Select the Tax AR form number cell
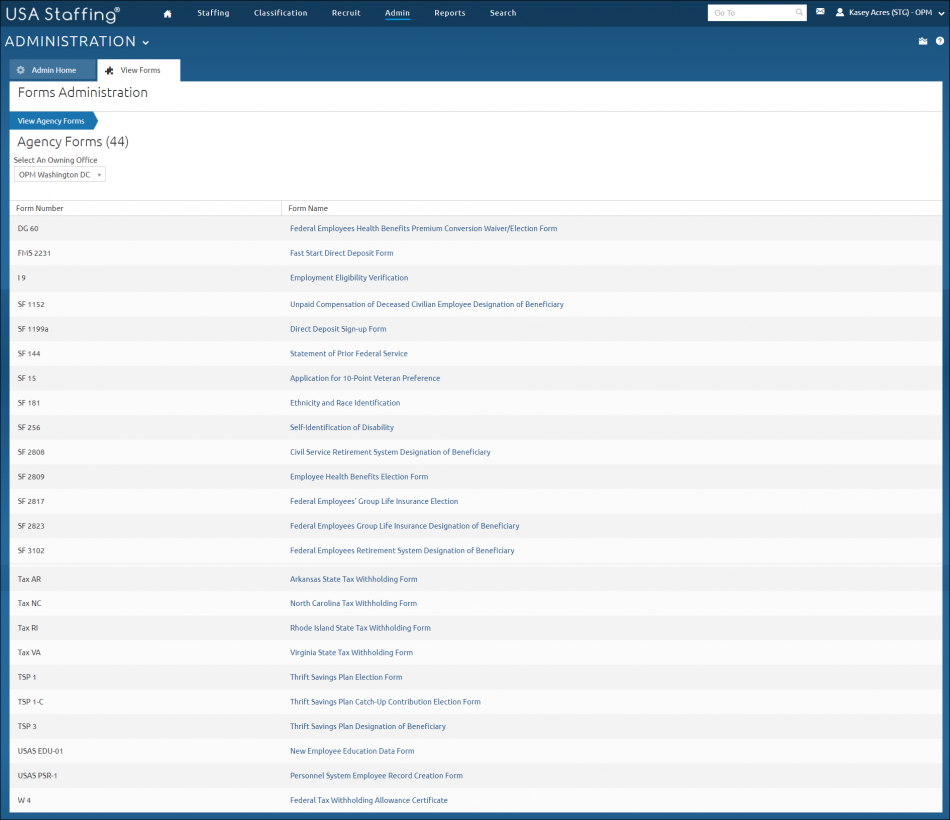The width and height of the screenshot is (950, 820). point(29,579)
